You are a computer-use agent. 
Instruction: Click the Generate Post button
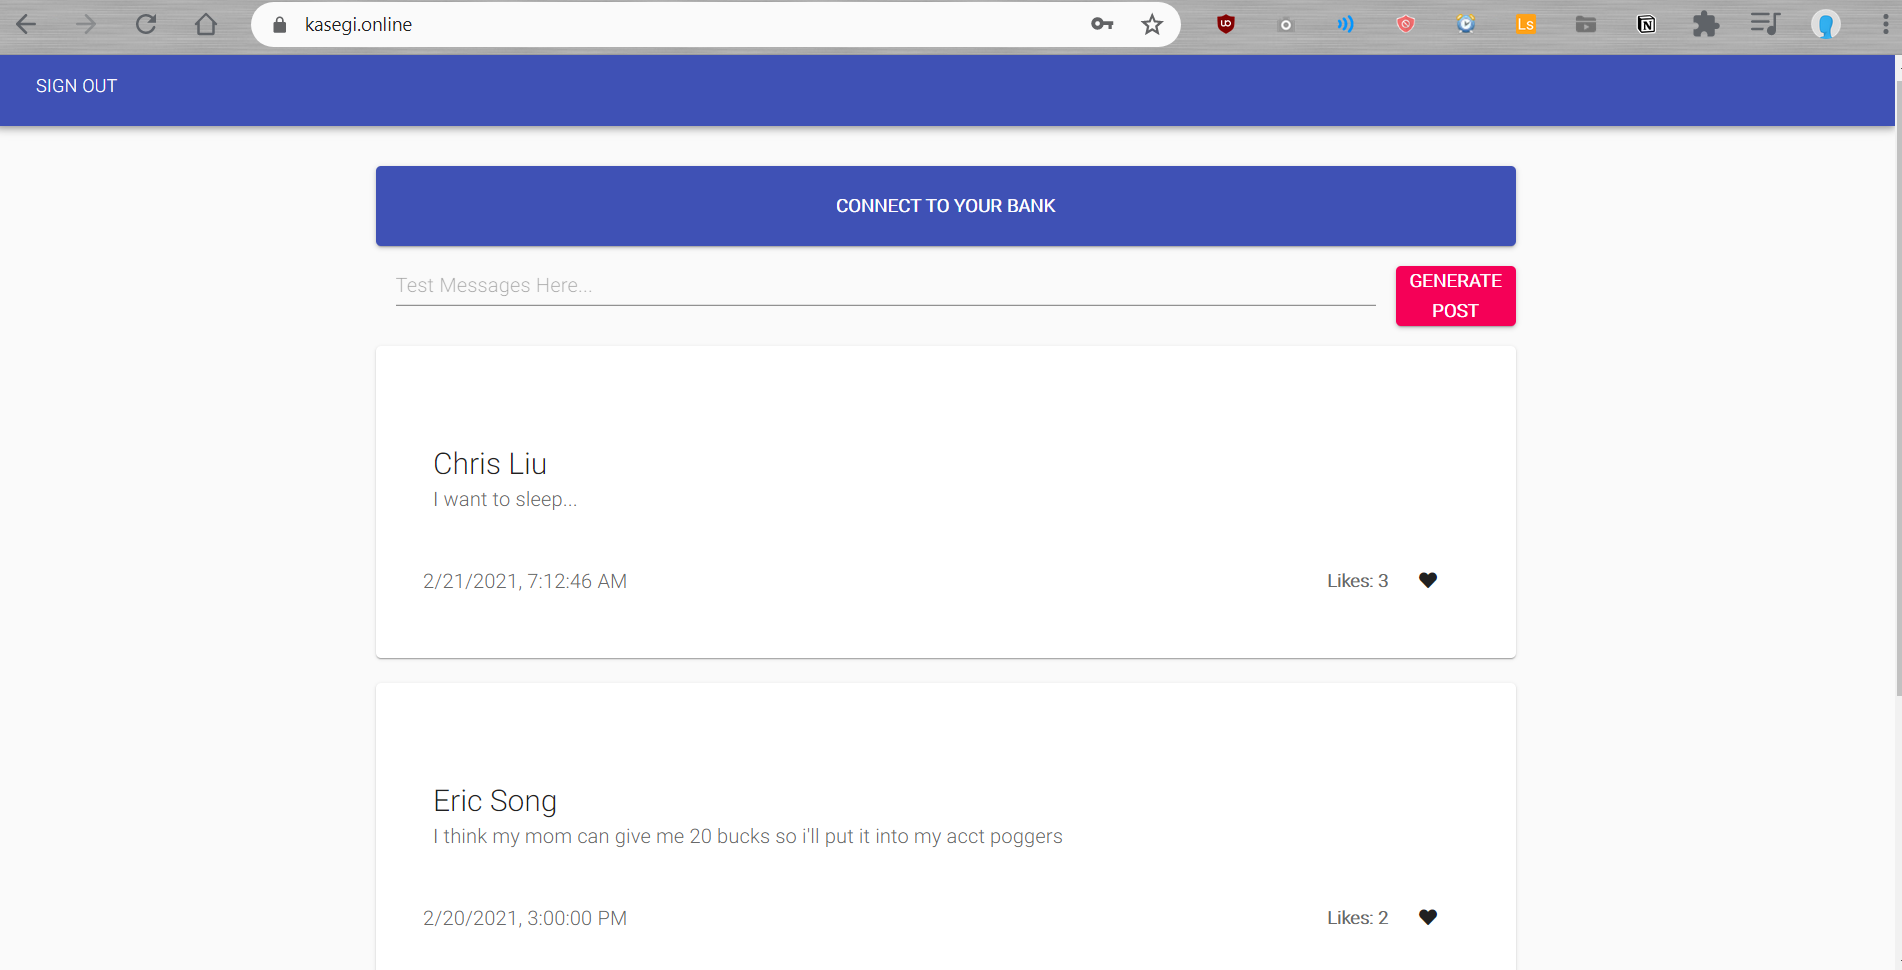tap(1456, 296)
